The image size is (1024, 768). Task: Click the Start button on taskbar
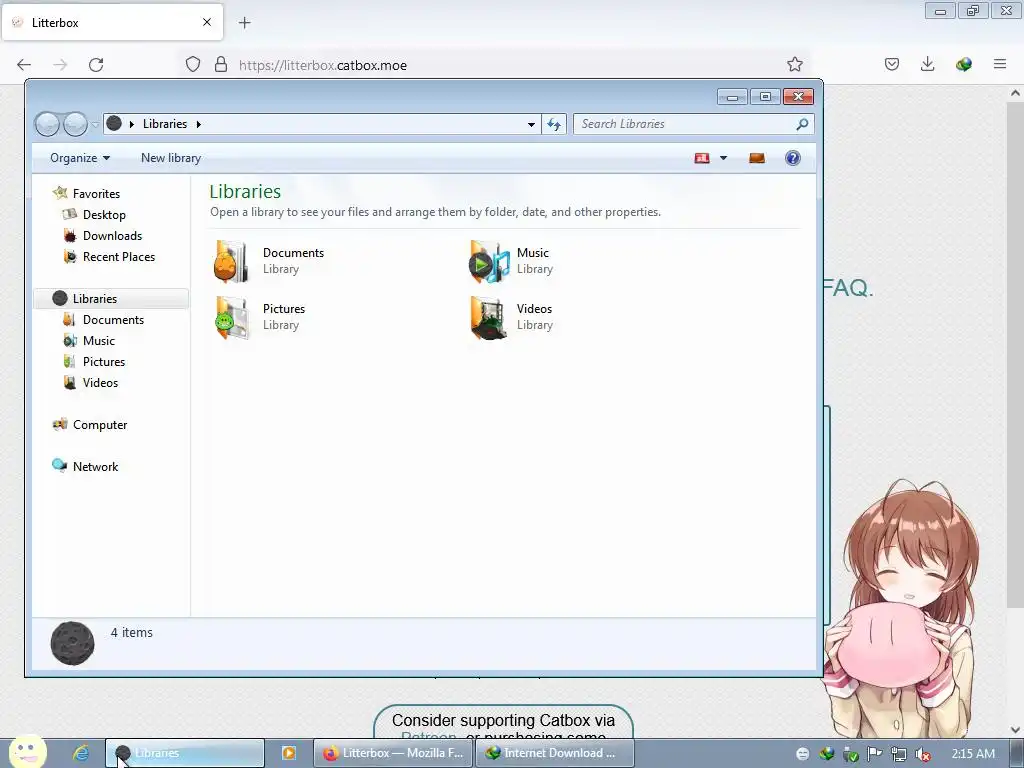[x=27, y=752]
